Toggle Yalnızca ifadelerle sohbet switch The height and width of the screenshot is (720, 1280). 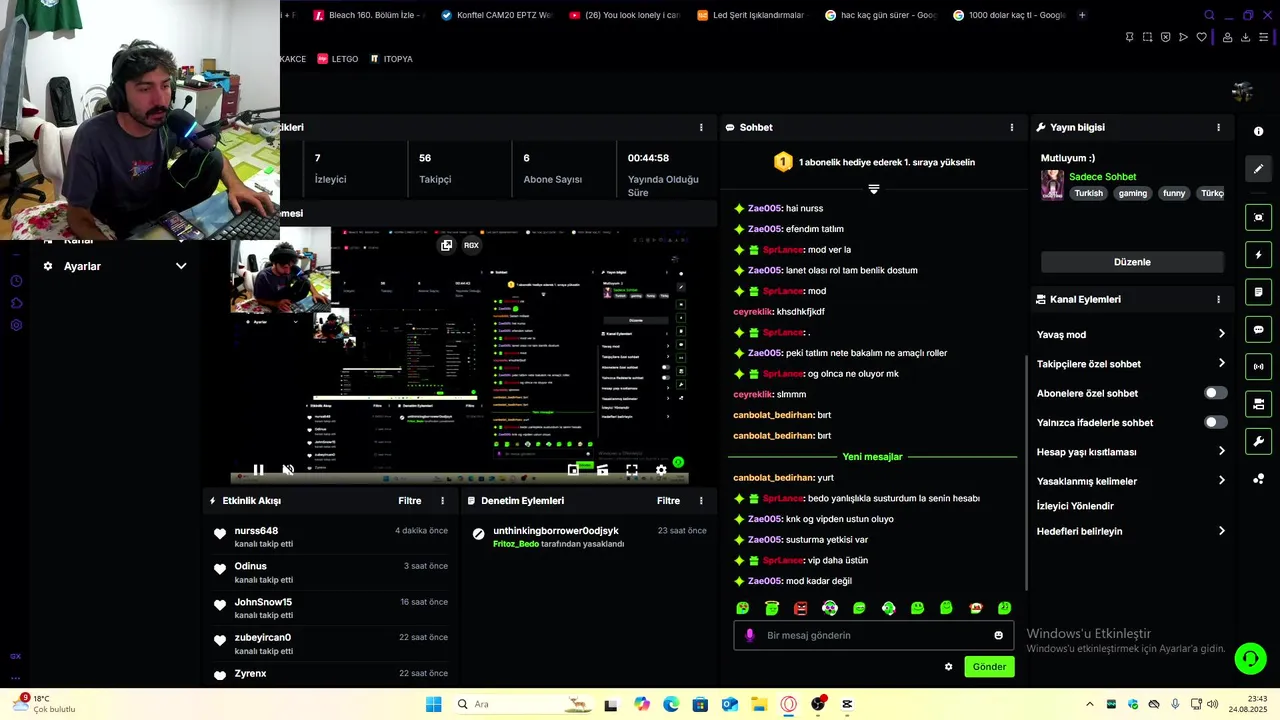(x=1215, y=422)
